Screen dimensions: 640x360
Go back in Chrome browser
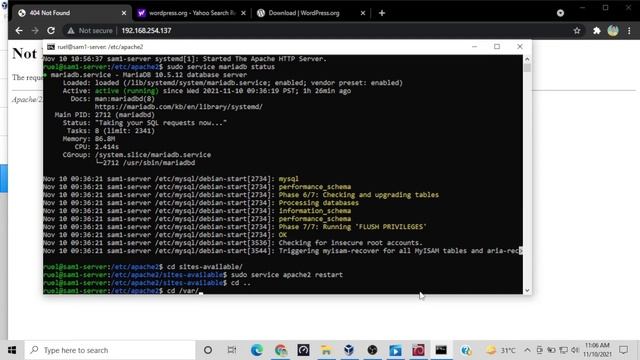click(19, 31)
